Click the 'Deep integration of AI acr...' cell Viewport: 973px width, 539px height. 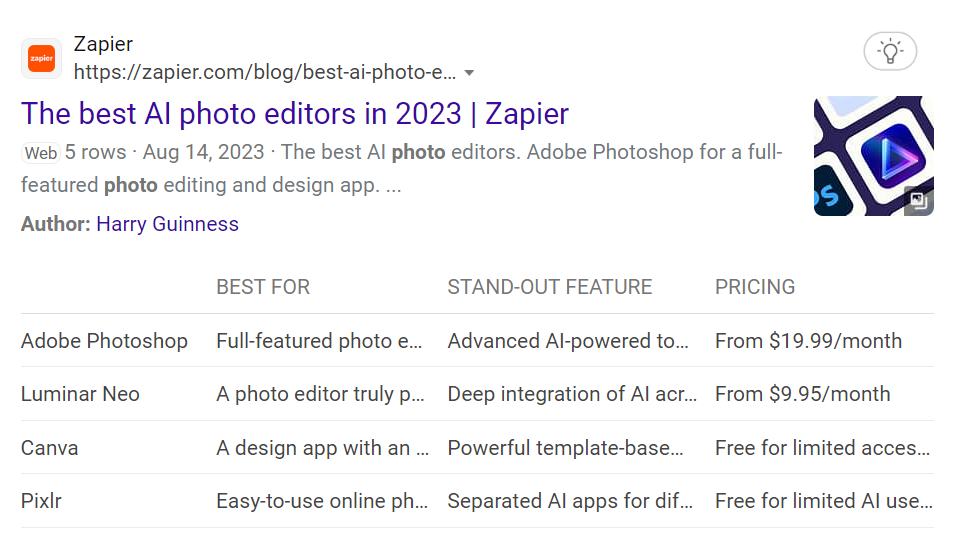pyautogui.click(x=572, y=394)
